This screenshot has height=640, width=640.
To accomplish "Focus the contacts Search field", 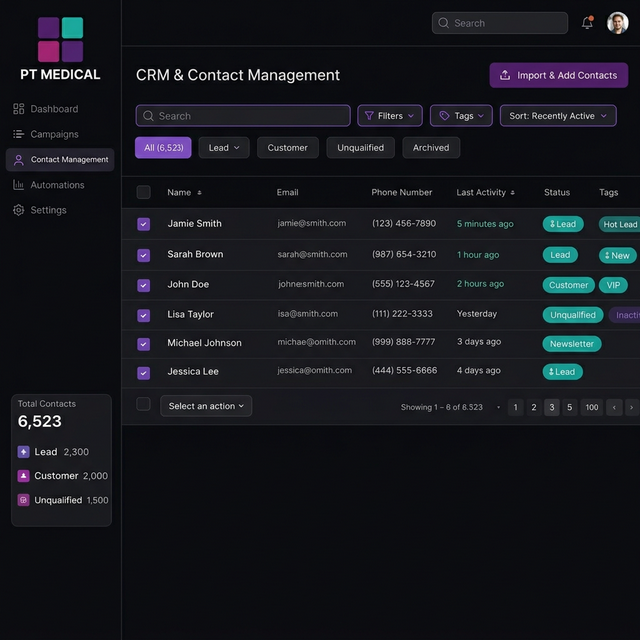I will (x=243, y=116).
